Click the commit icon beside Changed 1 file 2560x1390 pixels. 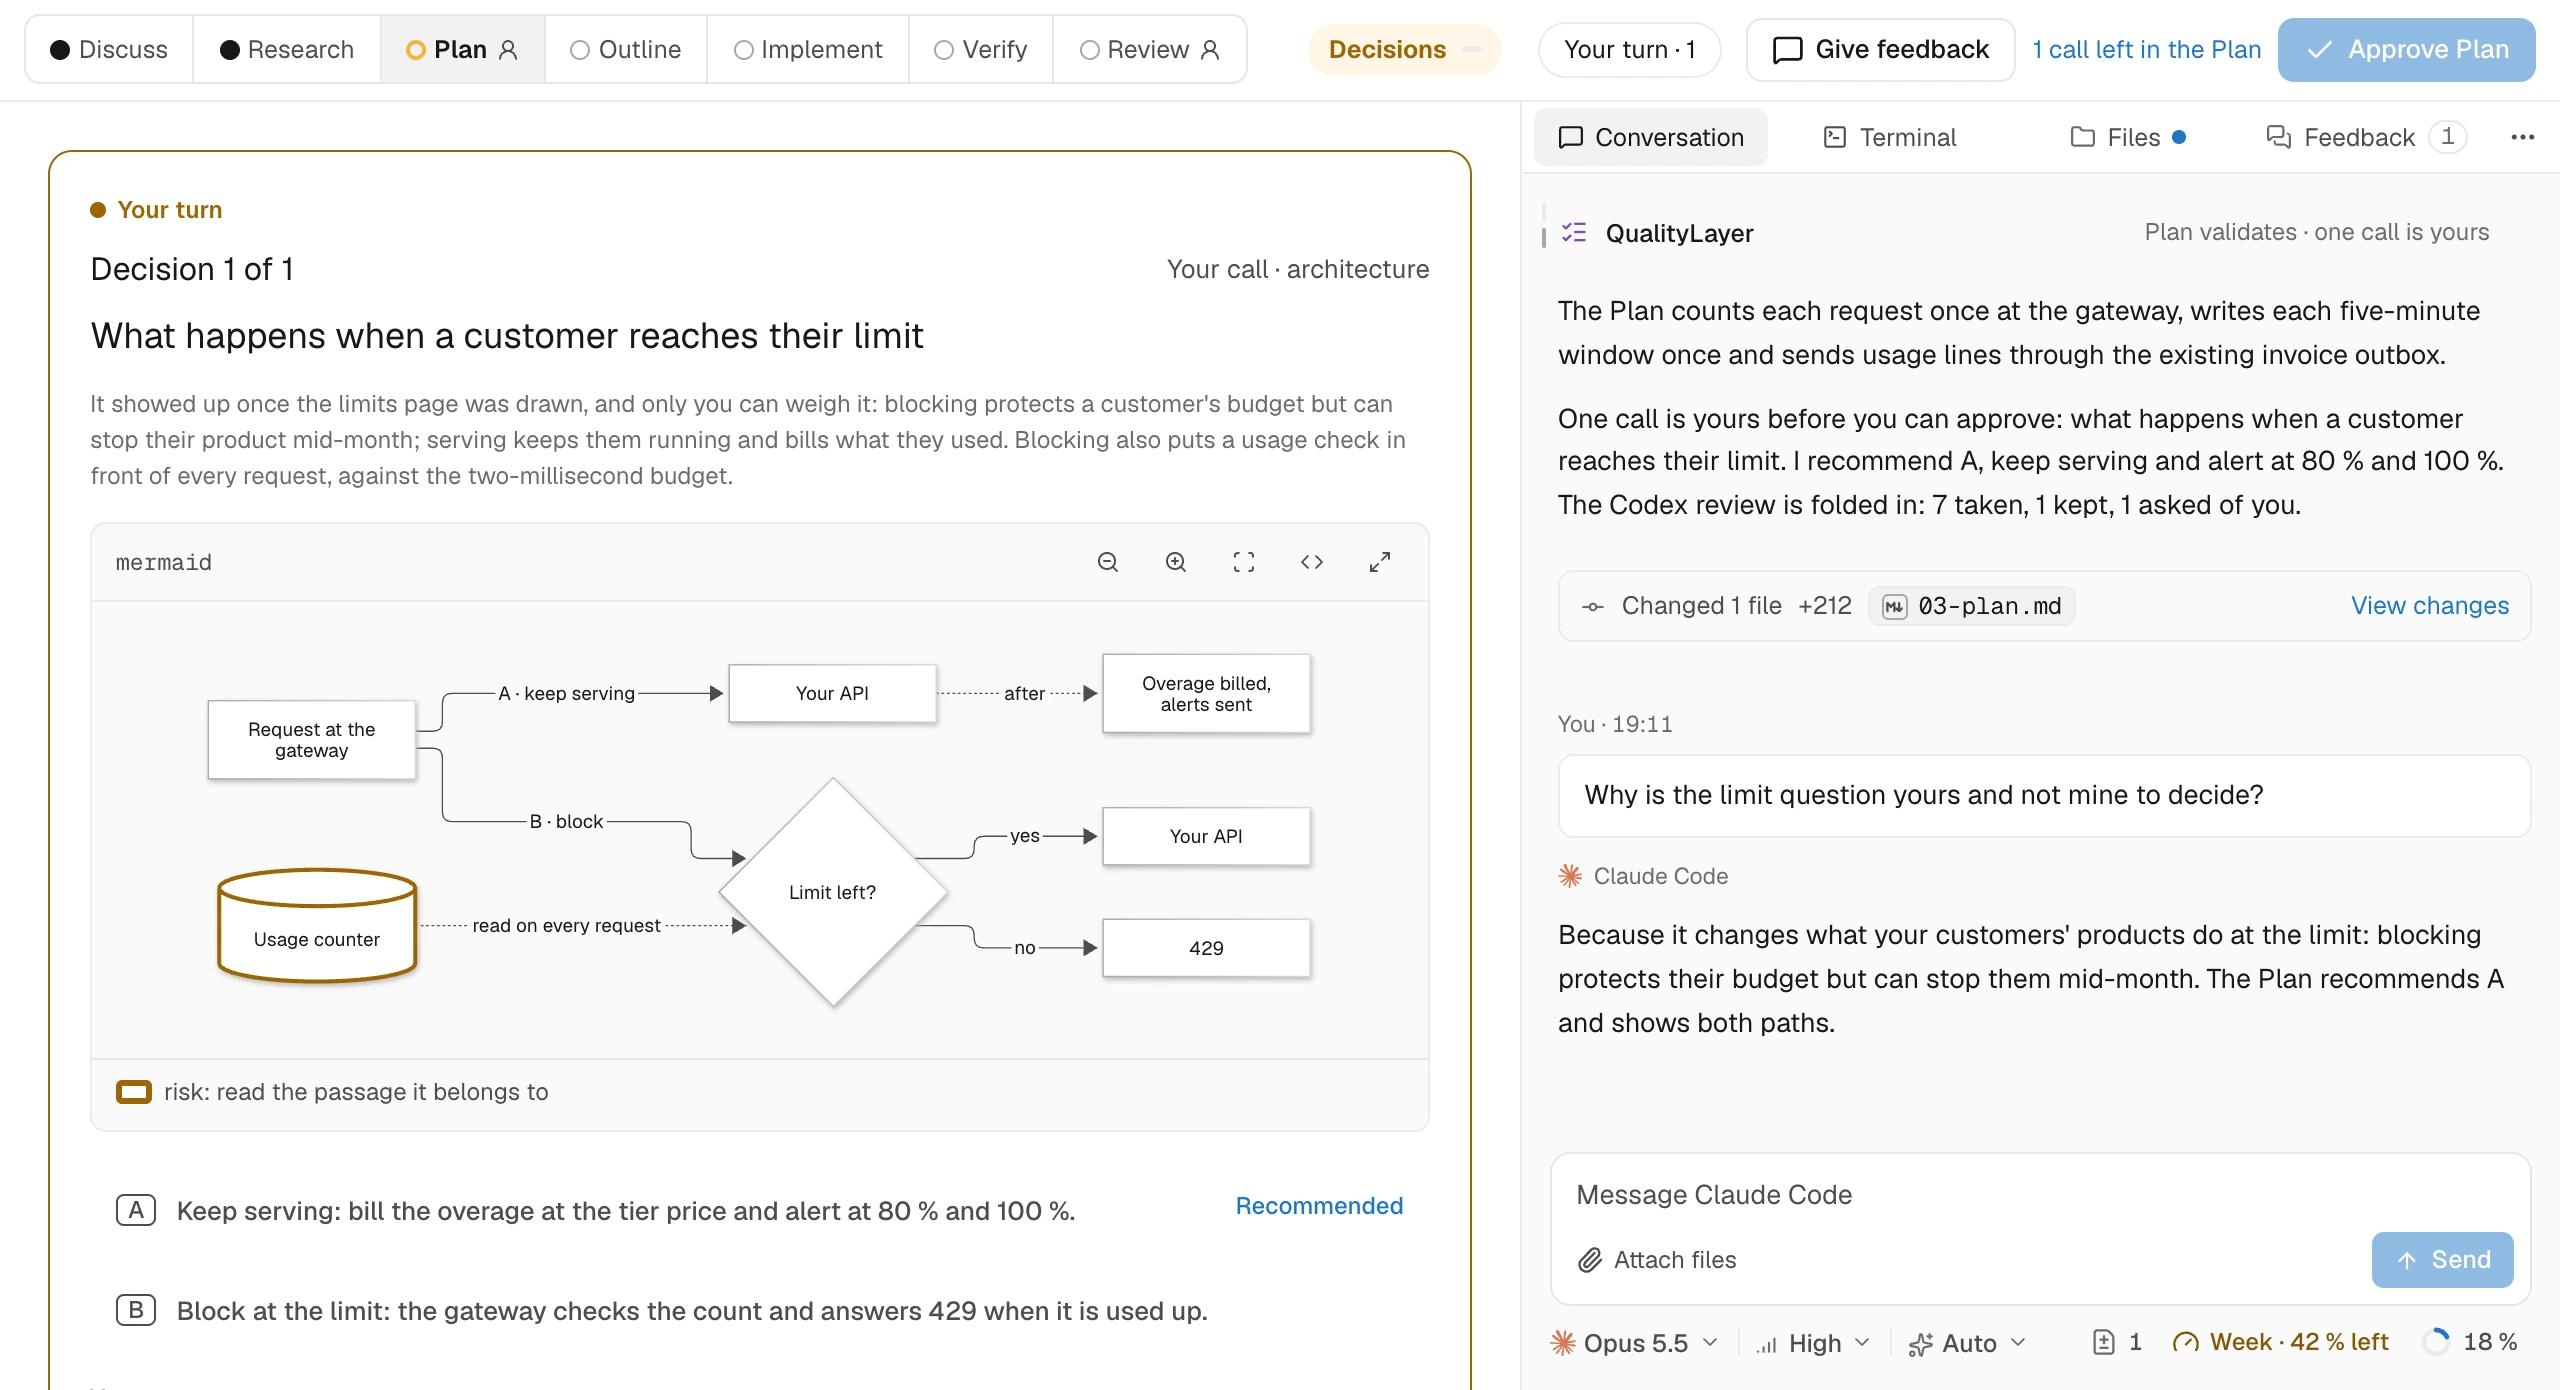[1593, 606]
